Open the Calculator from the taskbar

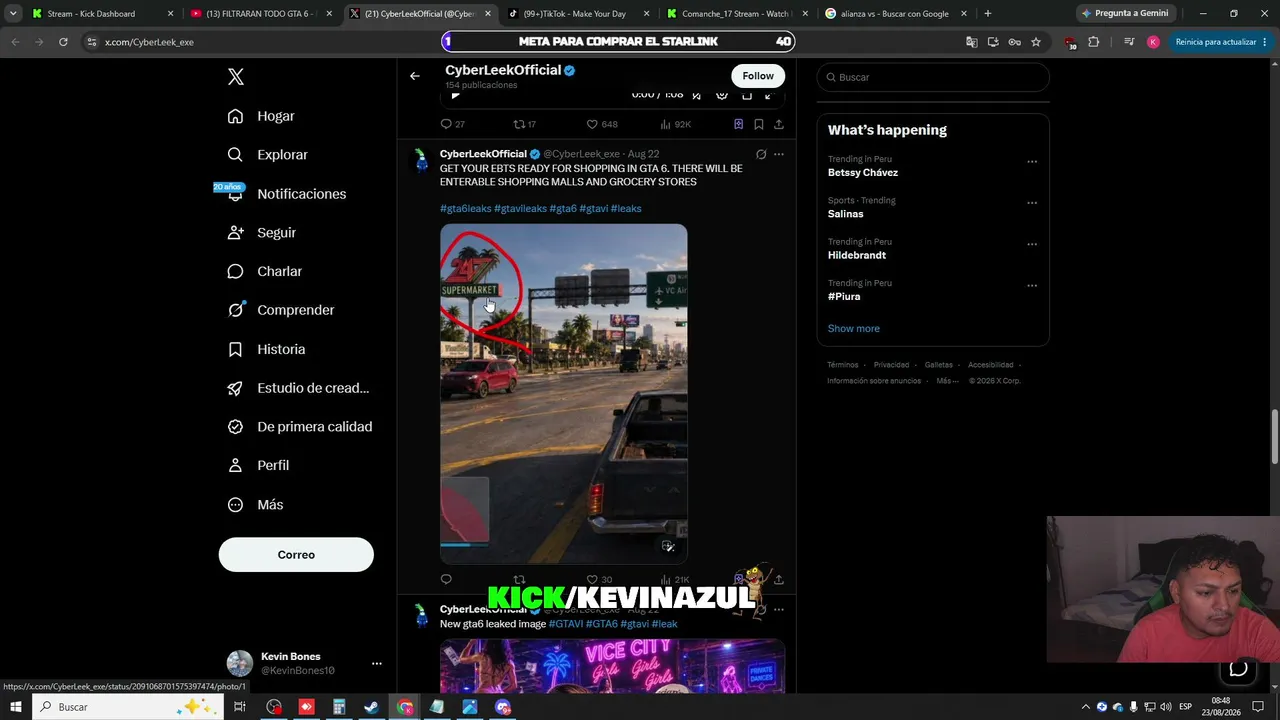tap(339, 707)
